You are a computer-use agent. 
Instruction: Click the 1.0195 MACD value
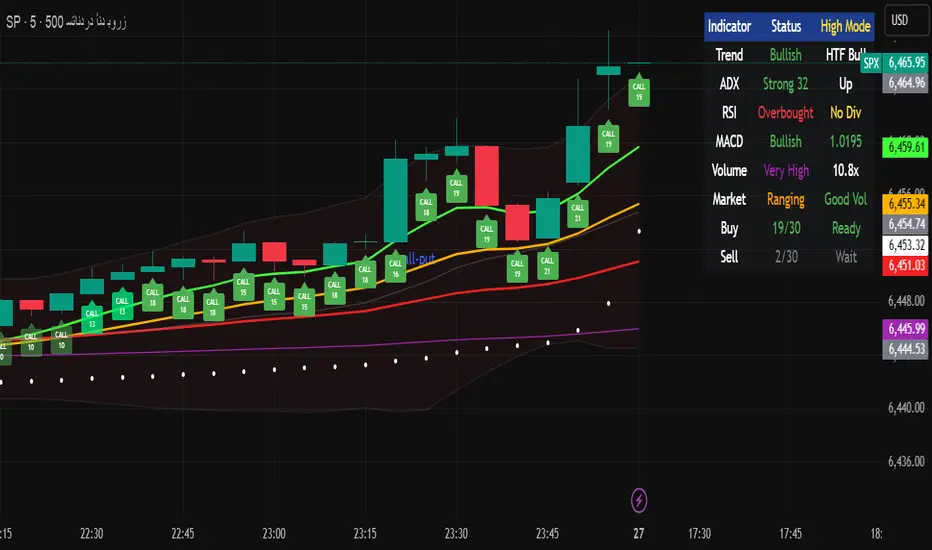pyautogui.click(x=845, y=142)
